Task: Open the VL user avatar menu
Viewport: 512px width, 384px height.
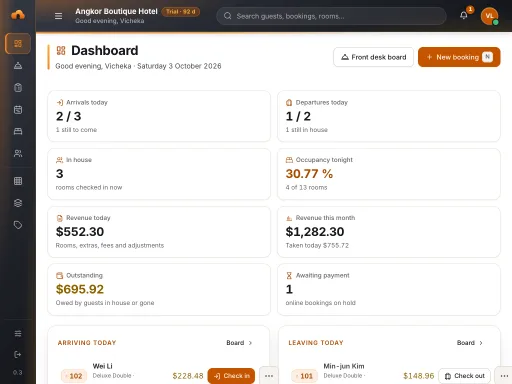Action: tap(489, 16)
